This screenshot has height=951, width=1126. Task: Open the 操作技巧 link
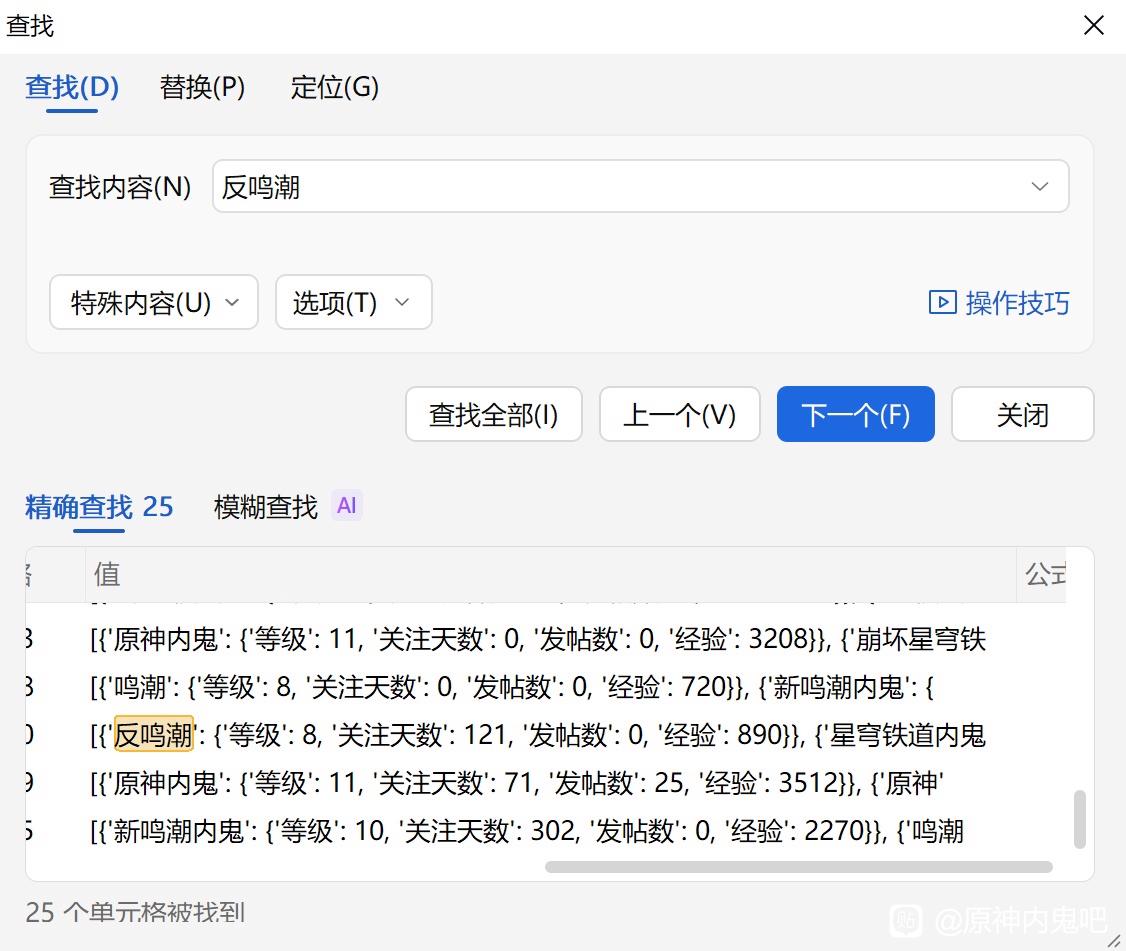1017,303
